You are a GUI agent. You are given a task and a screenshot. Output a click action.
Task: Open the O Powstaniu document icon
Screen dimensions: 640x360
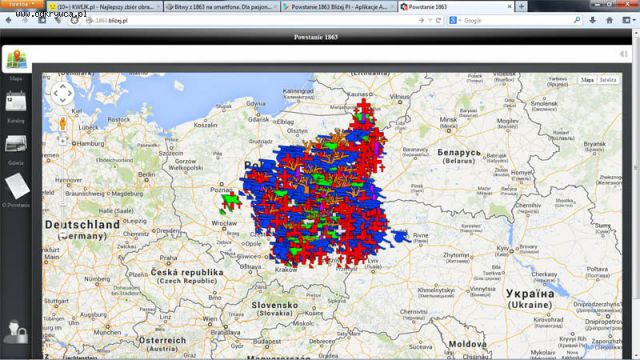point(17,186)
